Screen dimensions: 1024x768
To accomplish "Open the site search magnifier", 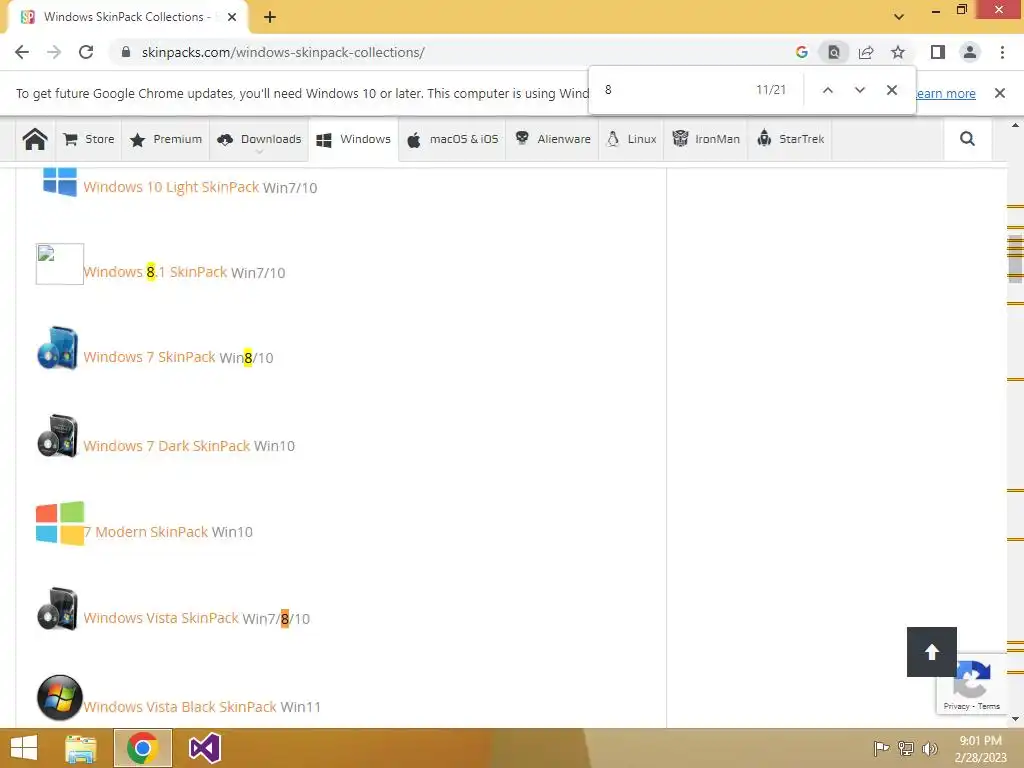I will point(967,138).
